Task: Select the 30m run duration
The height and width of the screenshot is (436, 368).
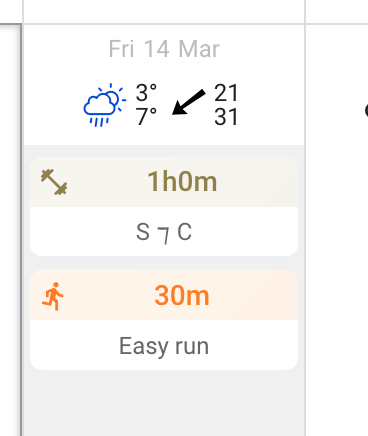Action: point(182,296)
